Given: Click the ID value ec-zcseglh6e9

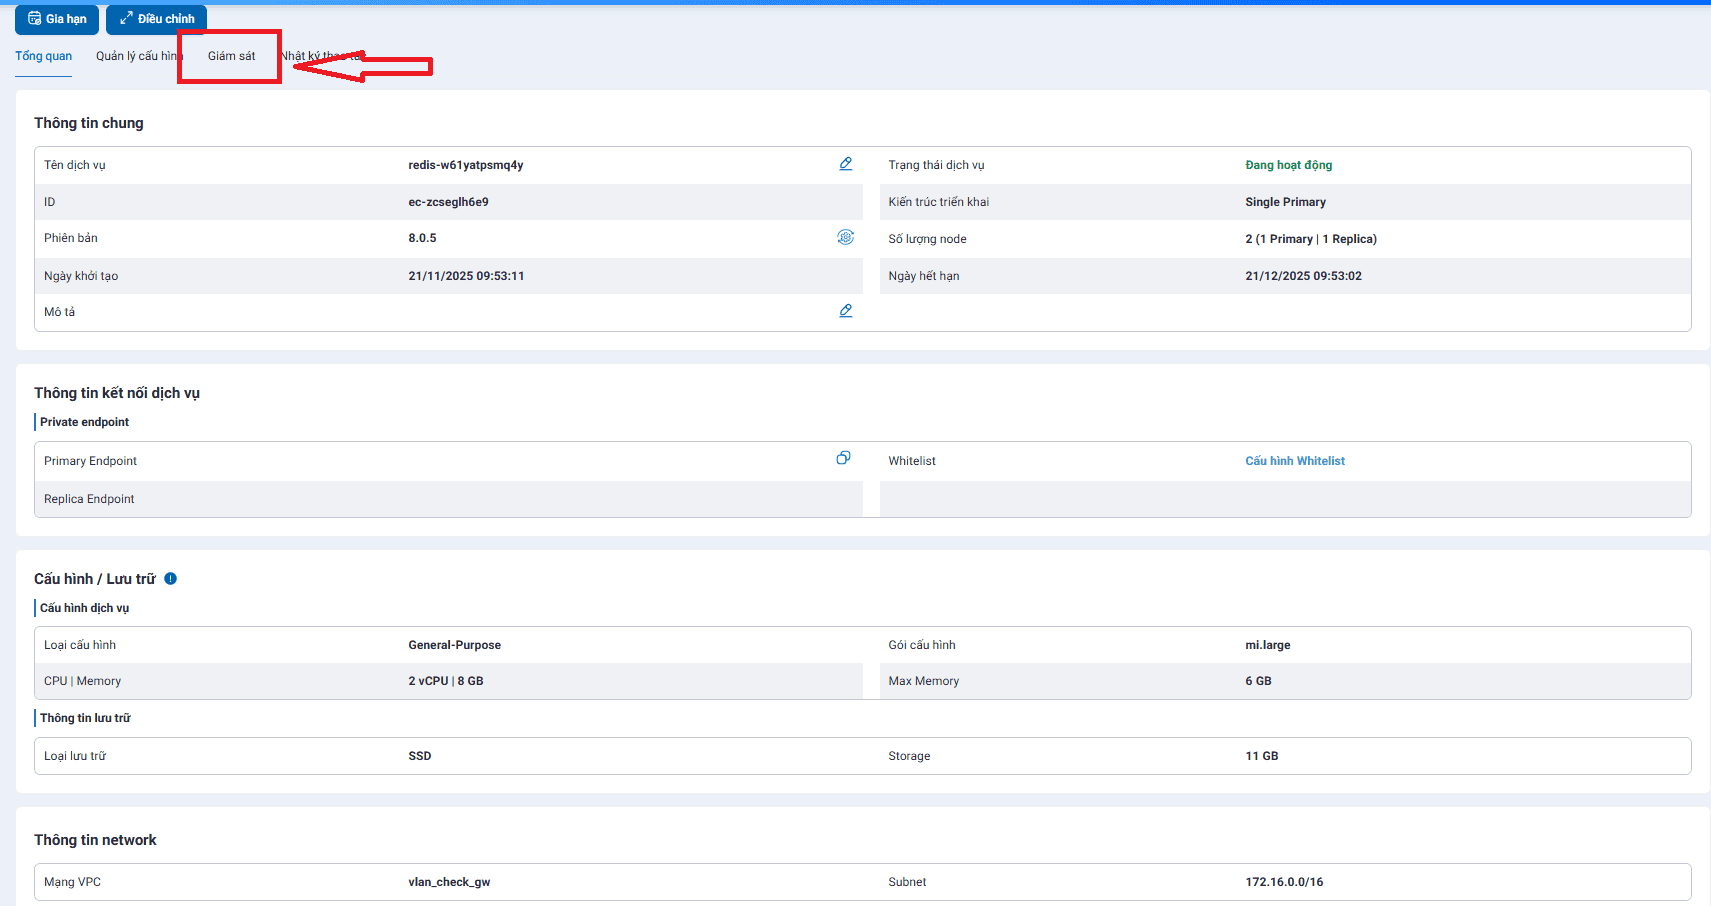Looking at the screenshot, I should coord(448,202).
